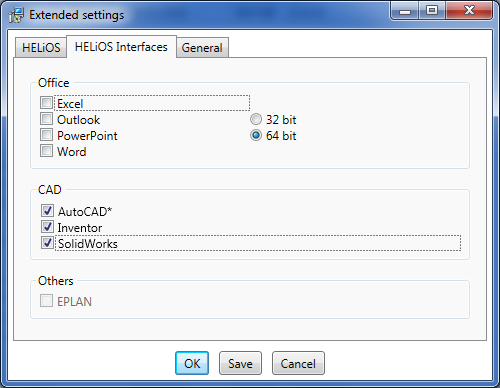This screenshot has height=388, width=500.
Task: Confirm settings with the OK button
Action: point(192,363)
